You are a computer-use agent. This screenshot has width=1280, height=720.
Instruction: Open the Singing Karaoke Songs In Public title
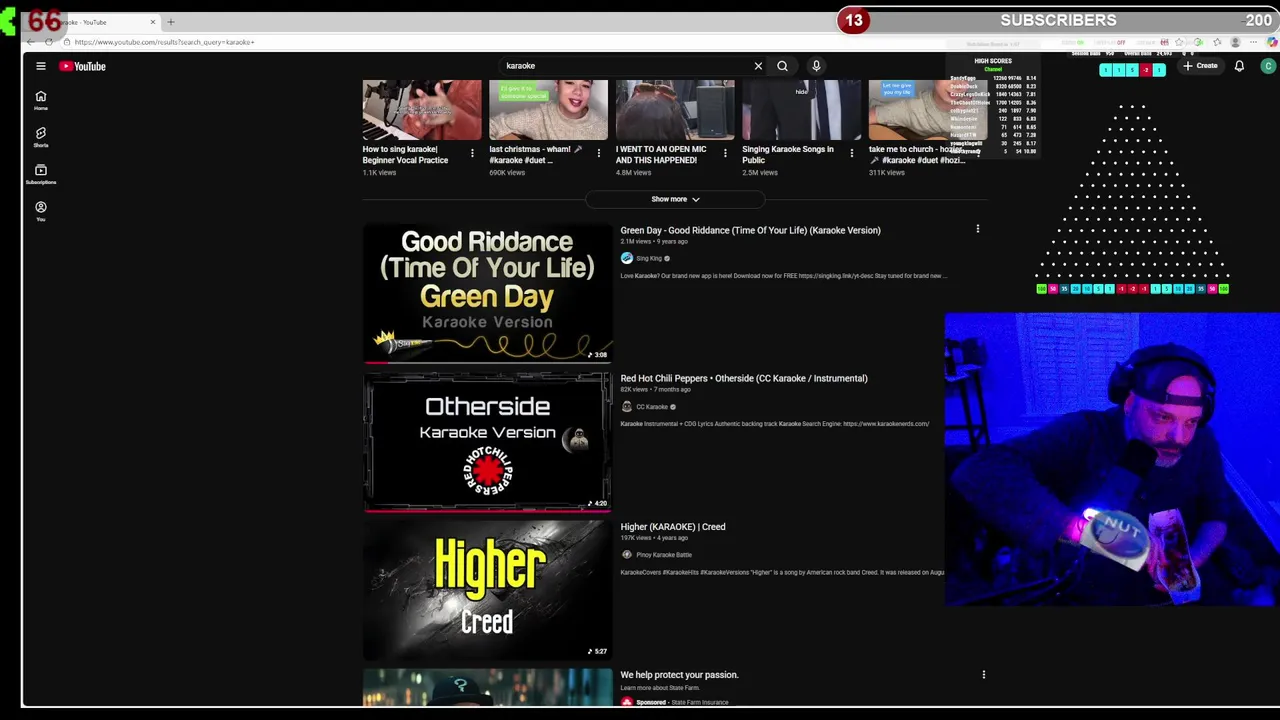click(788, 154)
